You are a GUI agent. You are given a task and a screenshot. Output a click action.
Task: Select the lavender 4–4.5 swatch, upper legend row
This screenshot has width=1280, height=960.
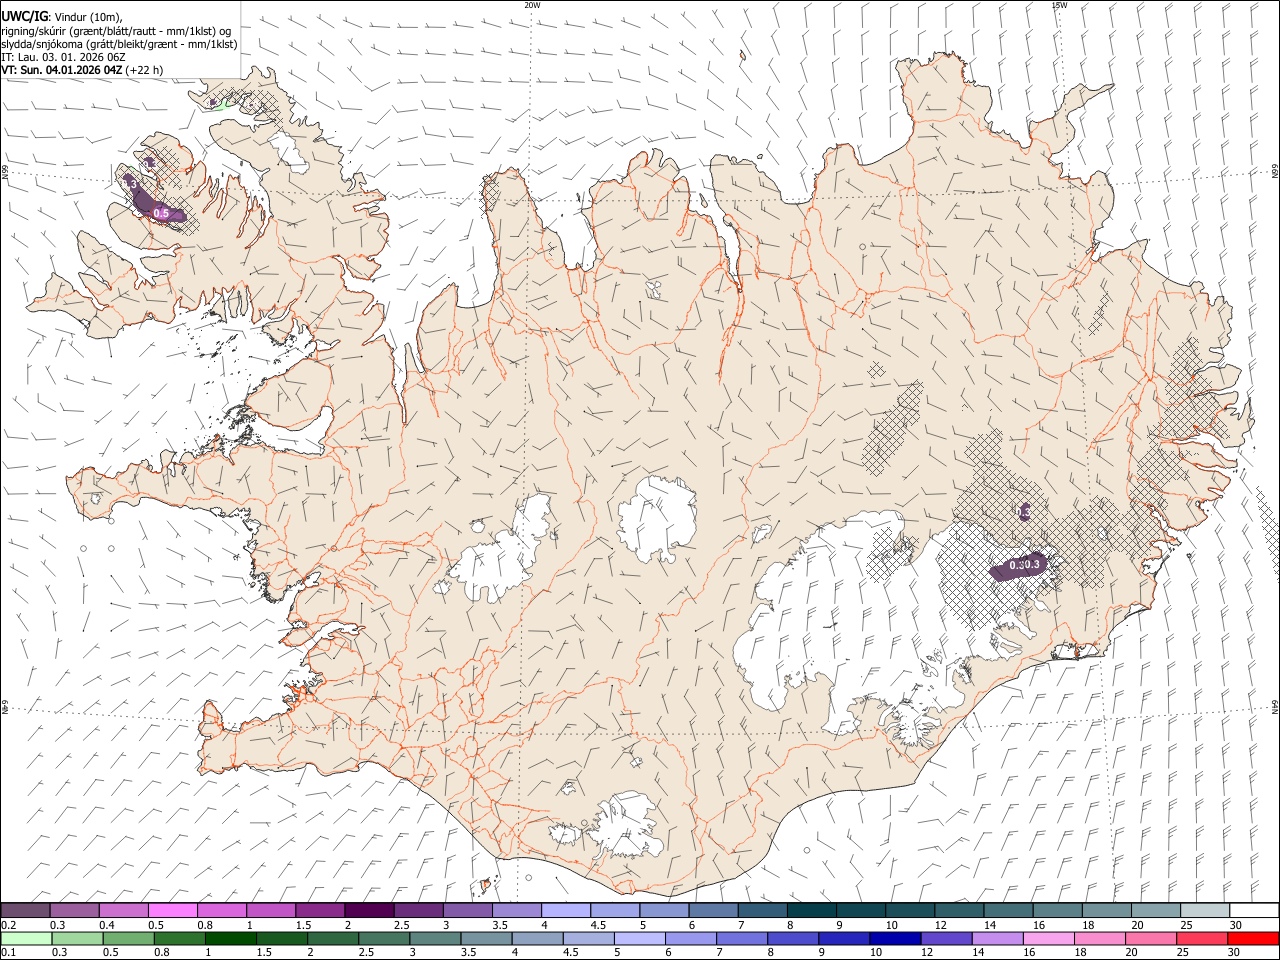pos(565,910)
